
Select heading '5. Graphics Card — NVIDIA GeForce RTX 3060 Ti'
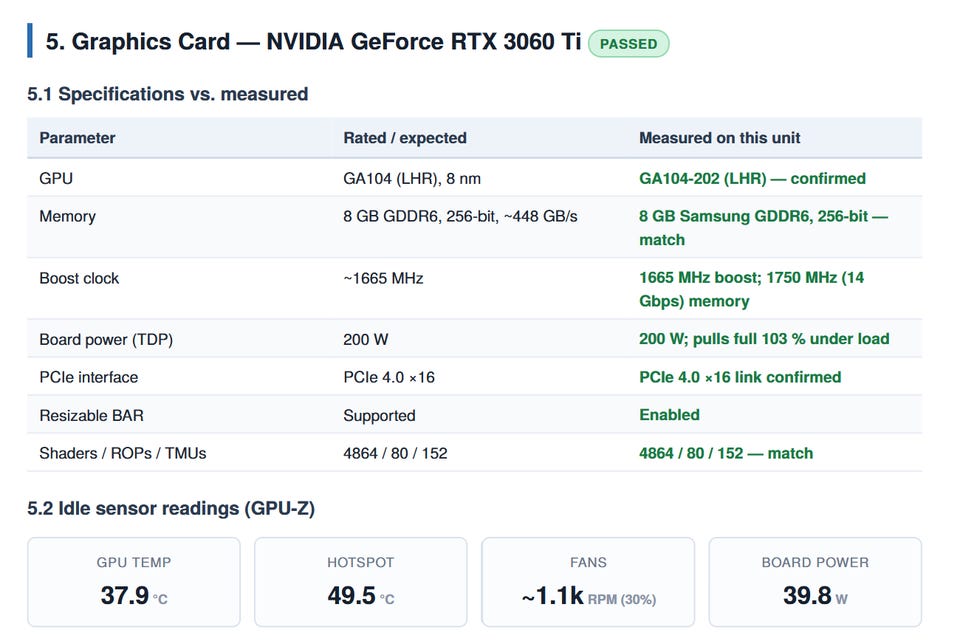pos(313,42)
